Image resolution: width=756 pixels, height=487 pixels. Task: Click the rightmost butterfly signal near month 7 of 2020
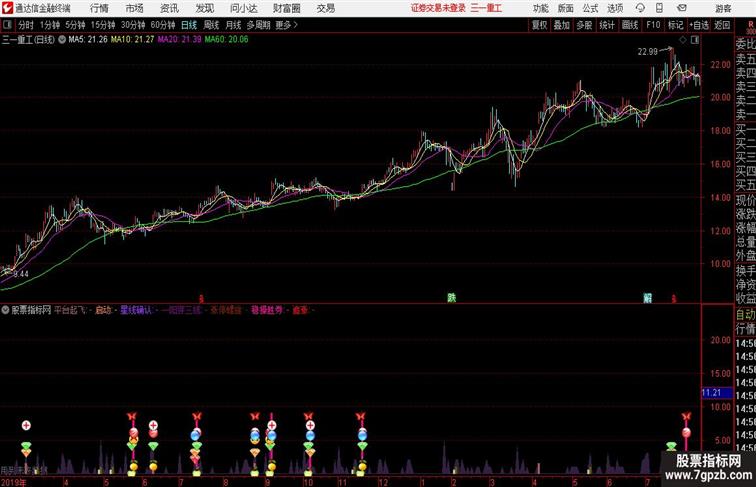(686, 416)
